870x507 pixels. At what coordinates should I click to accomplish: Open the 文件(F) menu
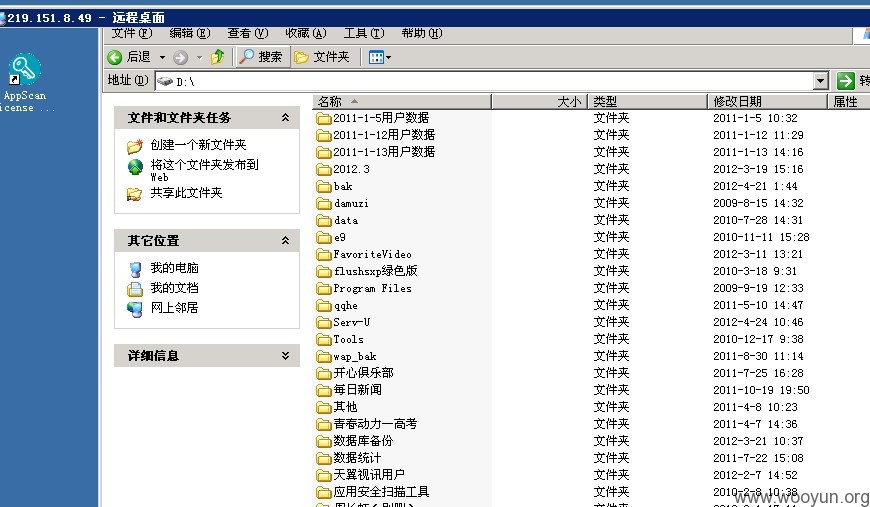click(131, 33)
